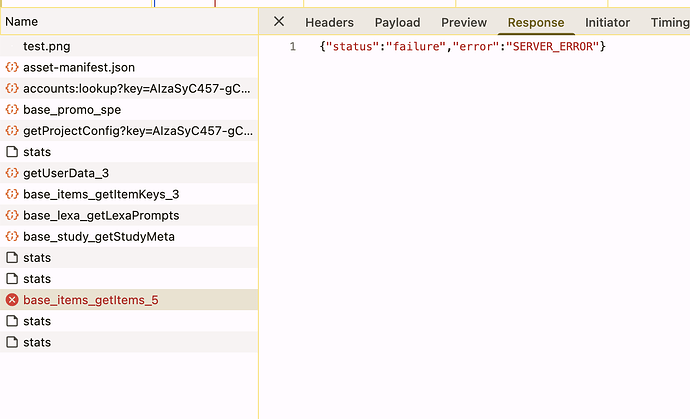Switch to the Preview tab

[464, 22]
